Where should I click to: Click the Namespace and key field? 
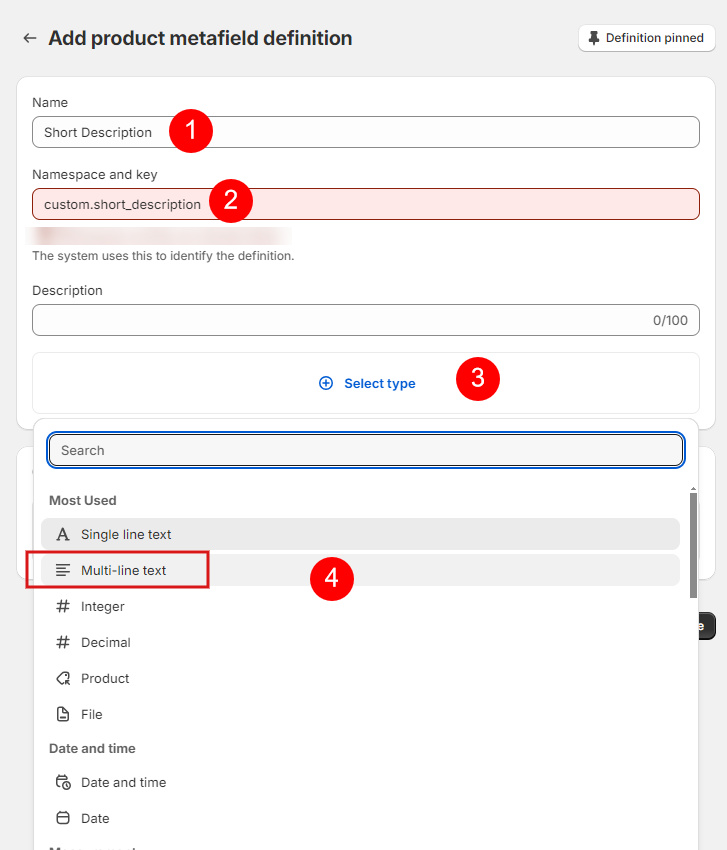click(x=366, y=204)
